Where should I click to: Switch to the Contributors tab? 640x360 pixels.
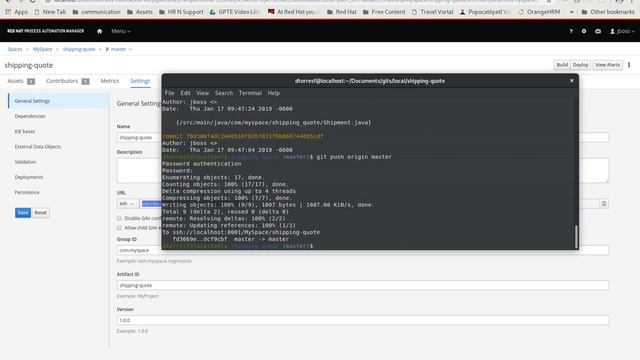[x=67, y=81]
